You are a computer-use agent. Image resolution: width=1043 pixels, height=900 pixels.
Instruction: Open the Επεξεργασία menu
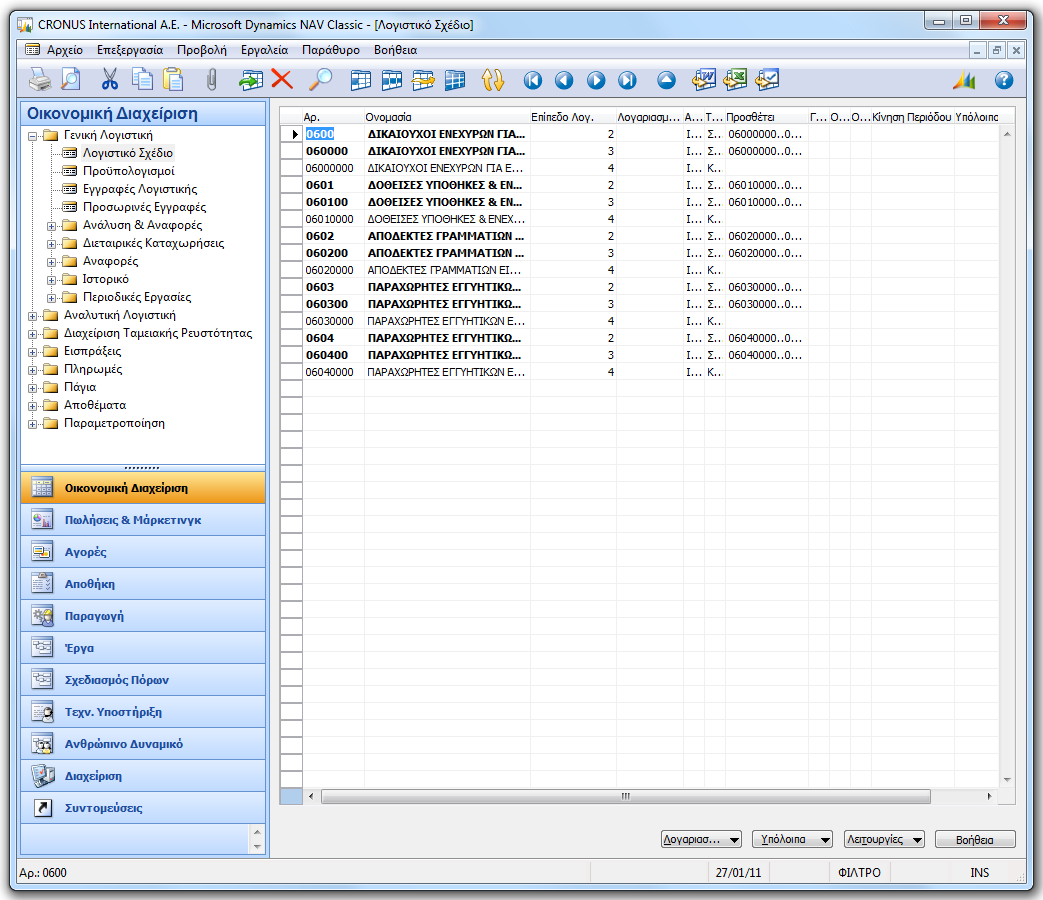pos(130,50)
